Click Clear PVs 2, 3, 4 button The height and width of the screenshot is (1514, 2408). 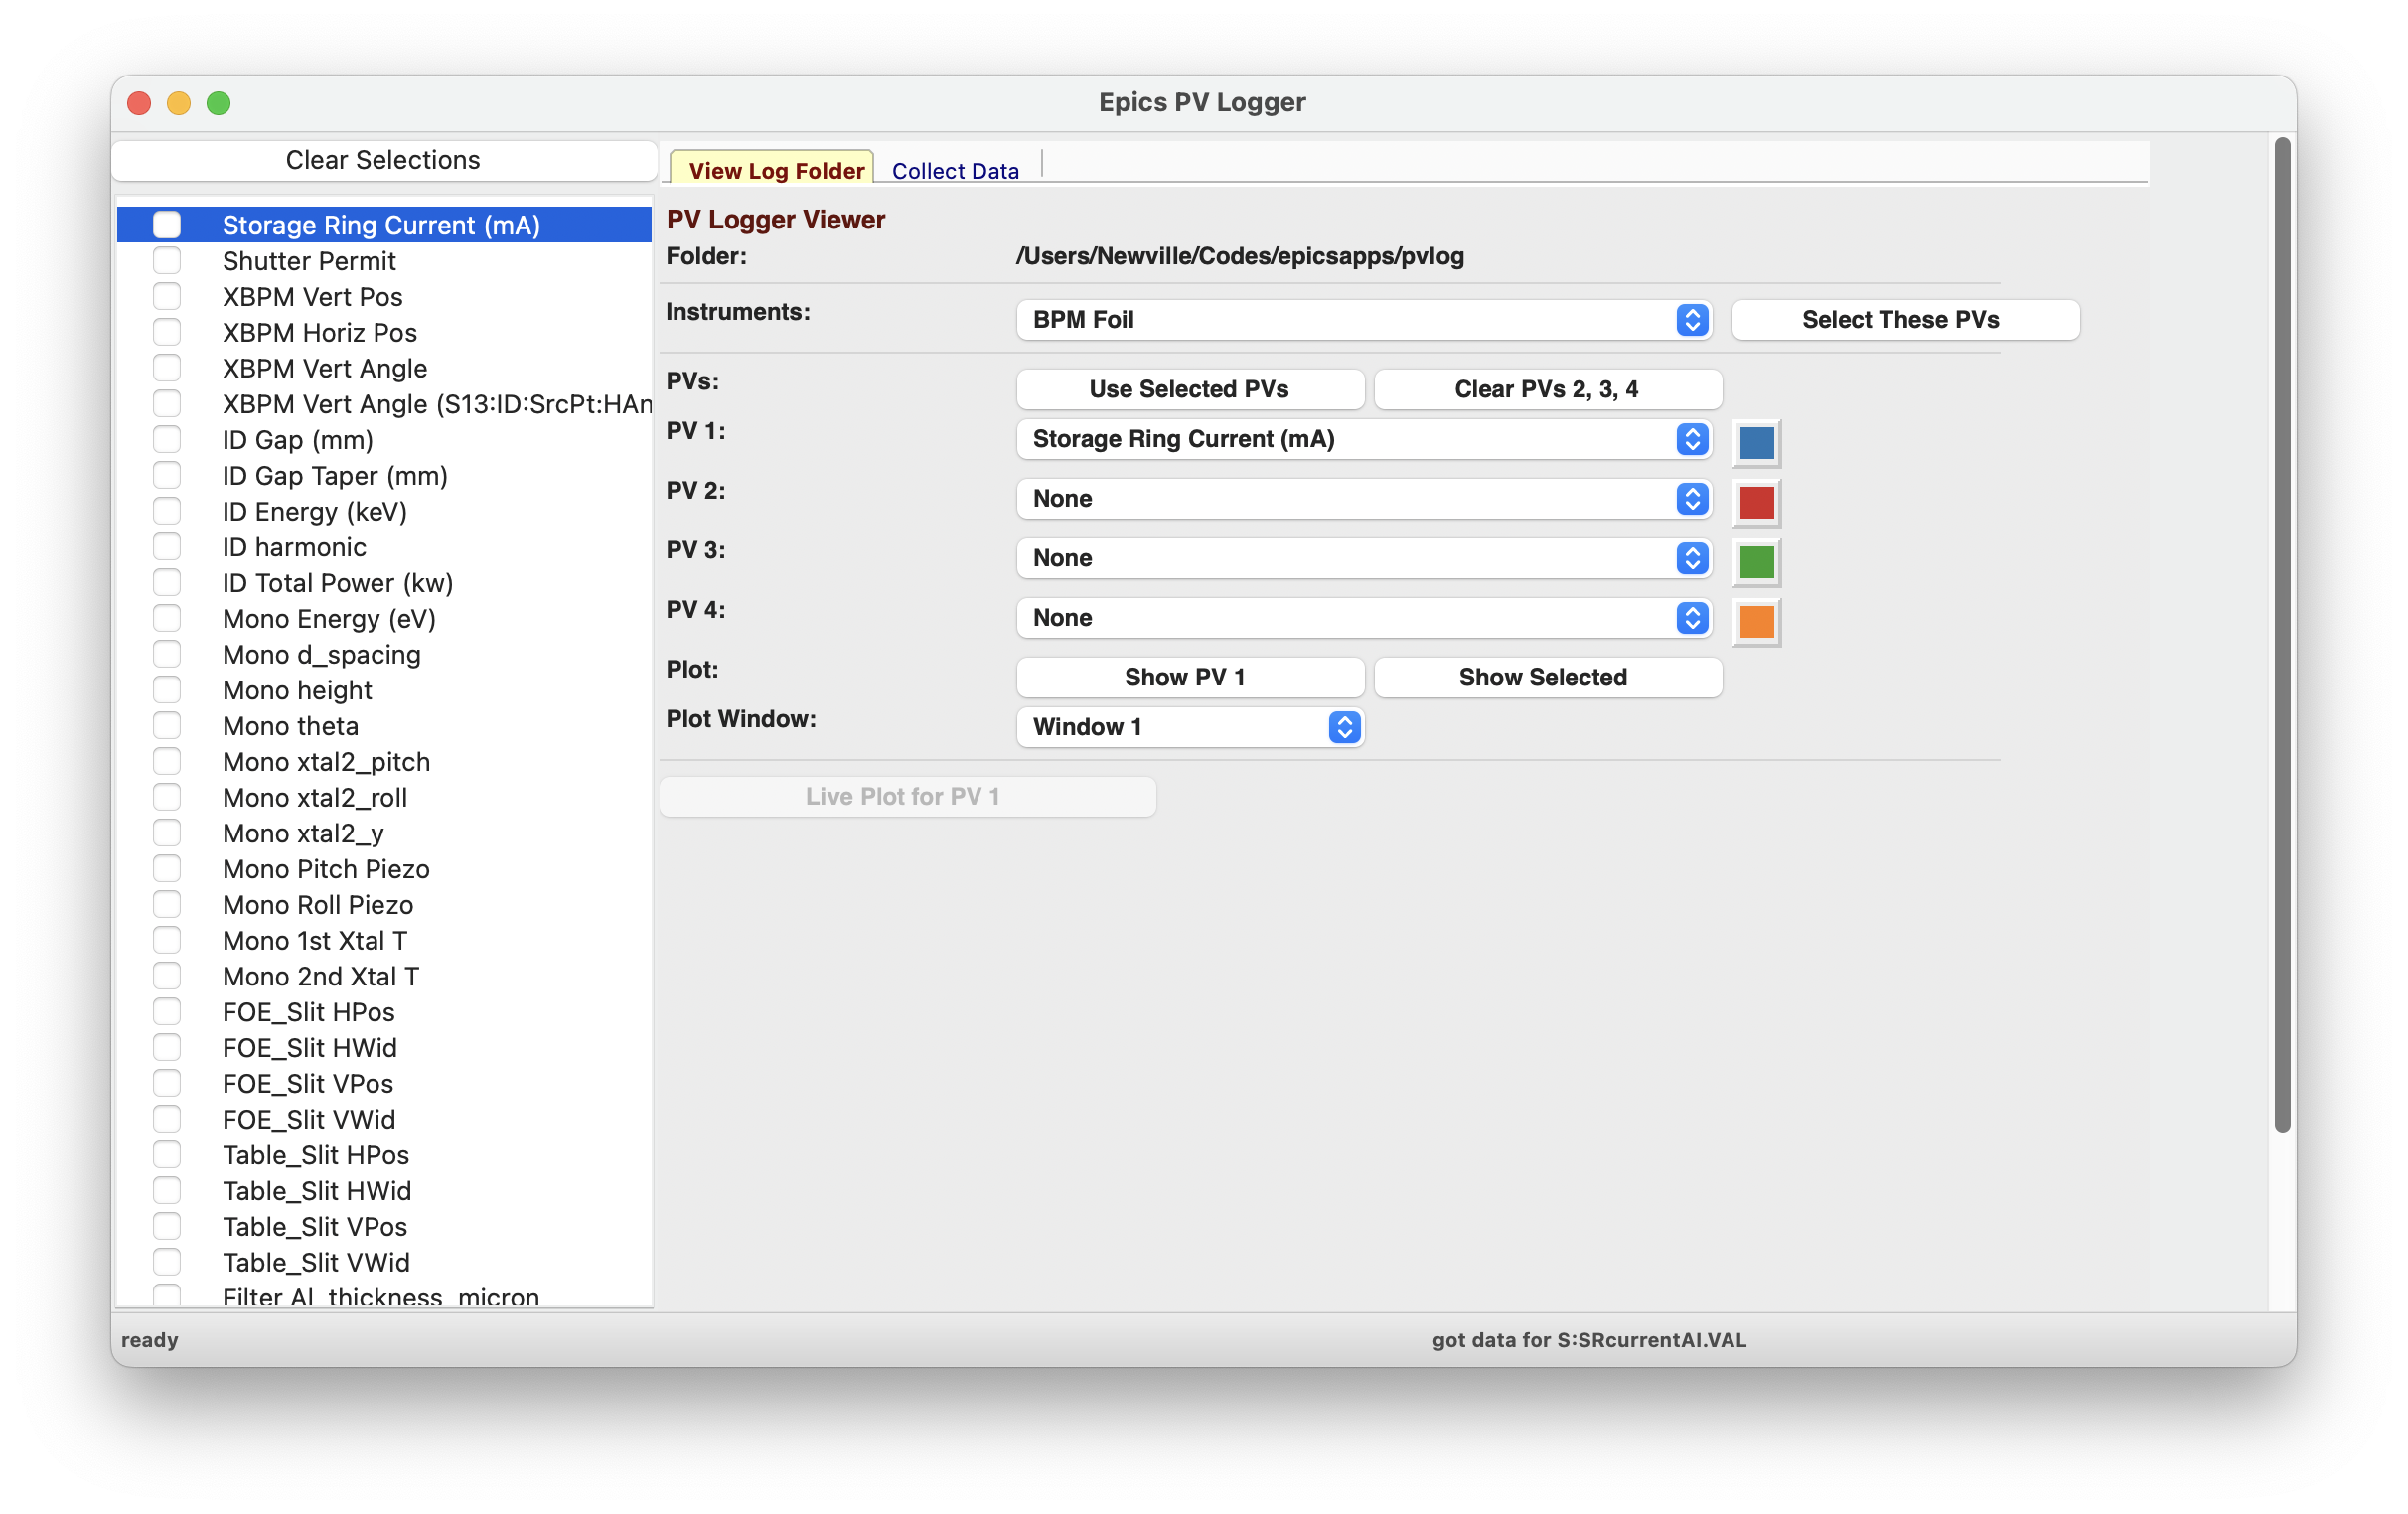point(1545,387)
